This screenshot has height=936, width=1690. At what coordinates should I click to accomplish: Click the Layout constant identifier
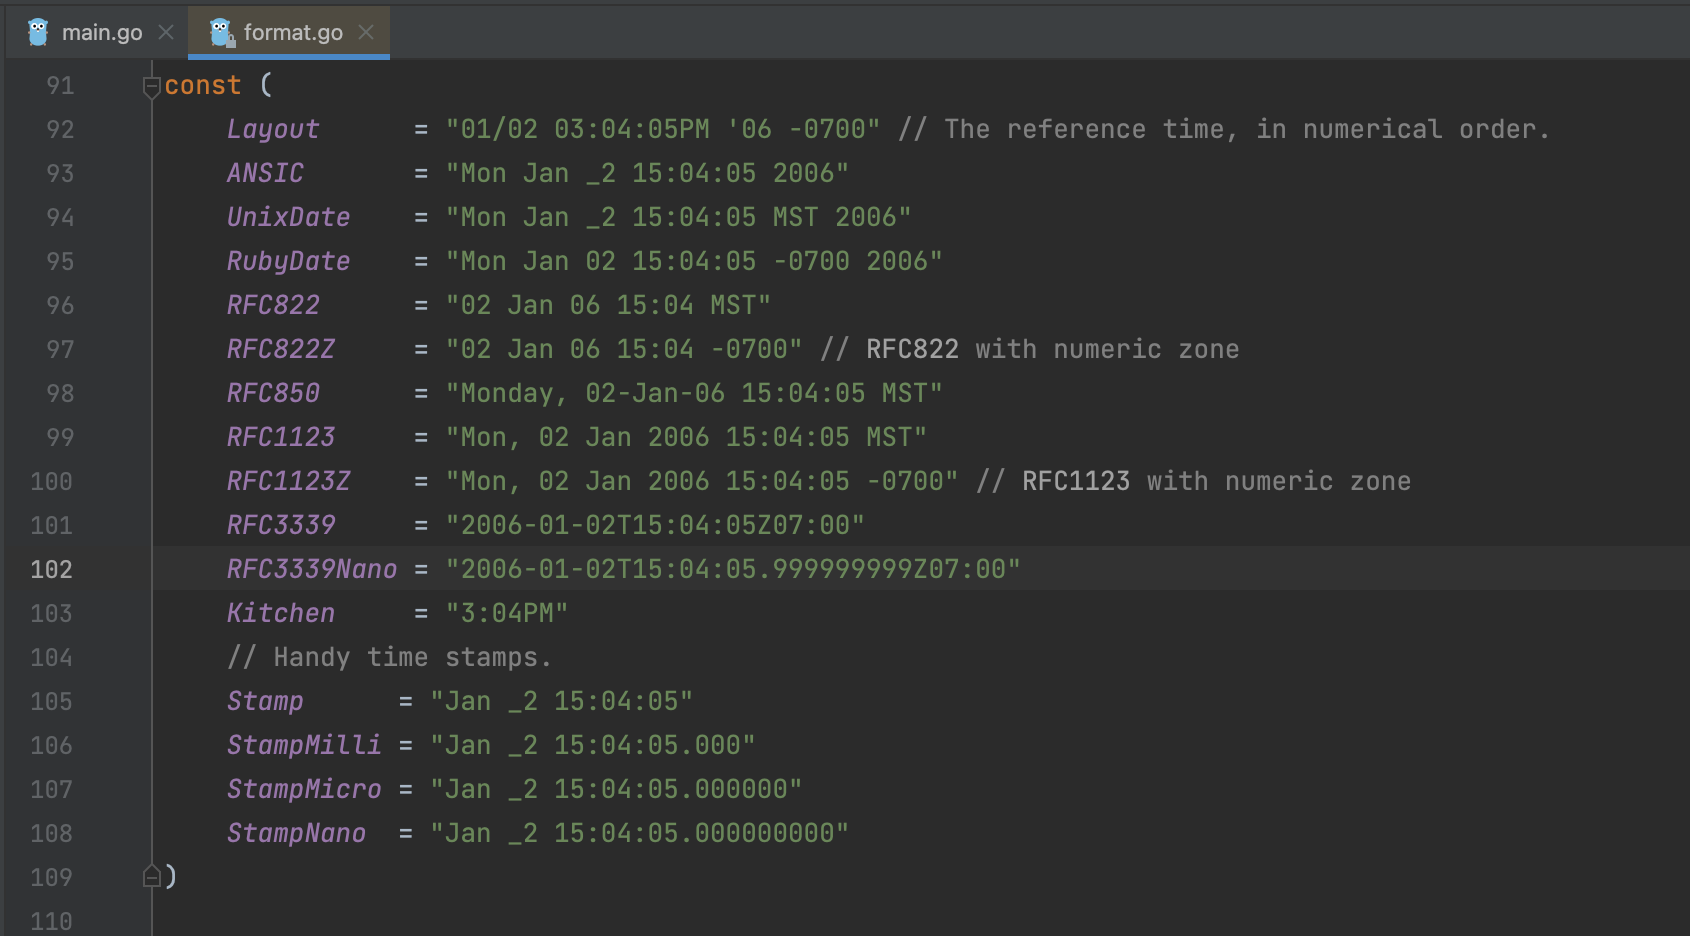[273, 129]
